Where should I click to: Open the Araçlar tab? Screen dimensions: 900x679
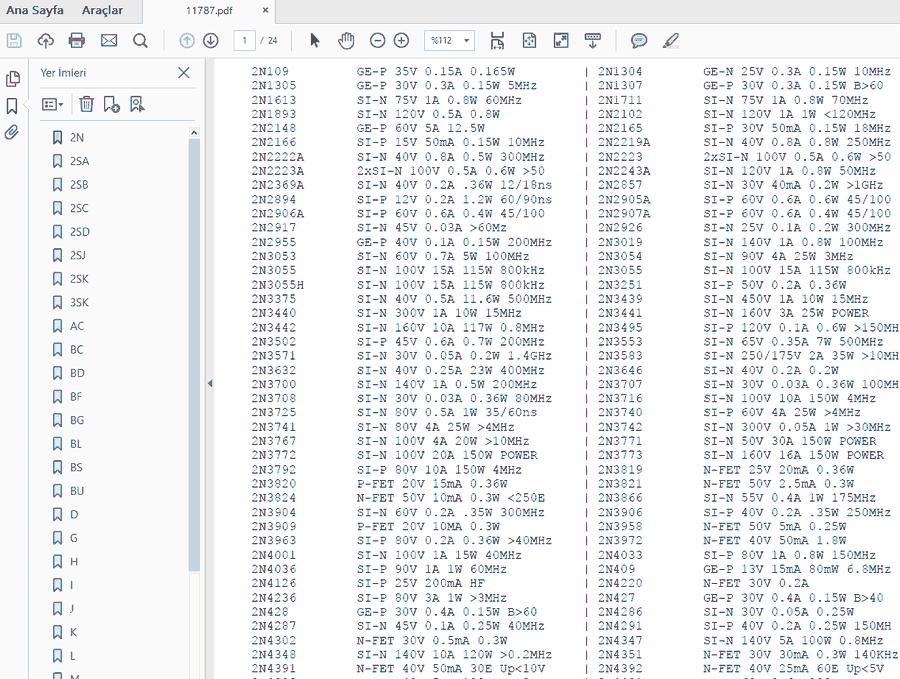102,10
